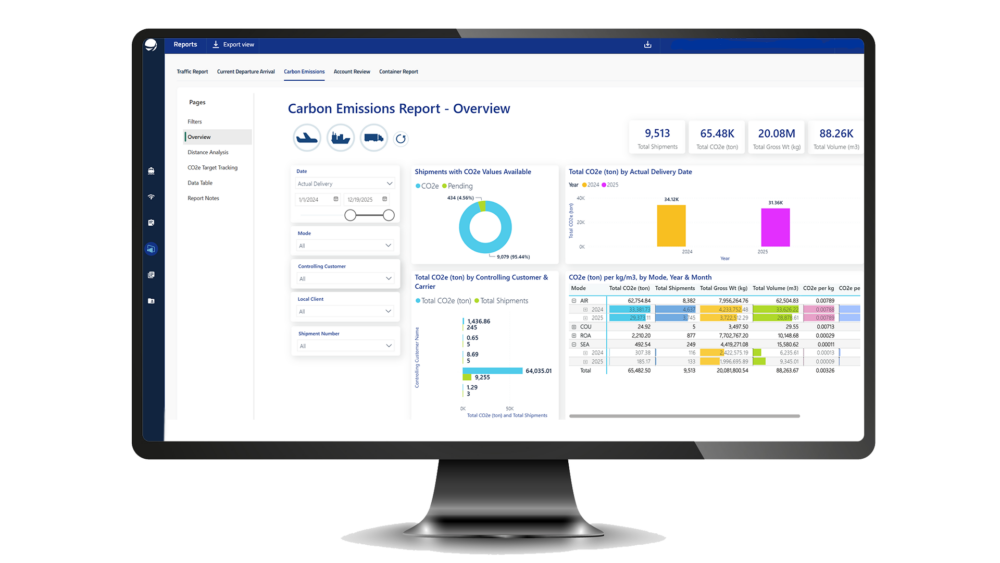Screen dimensions: 1000x563
Task: Click the circular reset filters icon
Action: pos(401,139)
